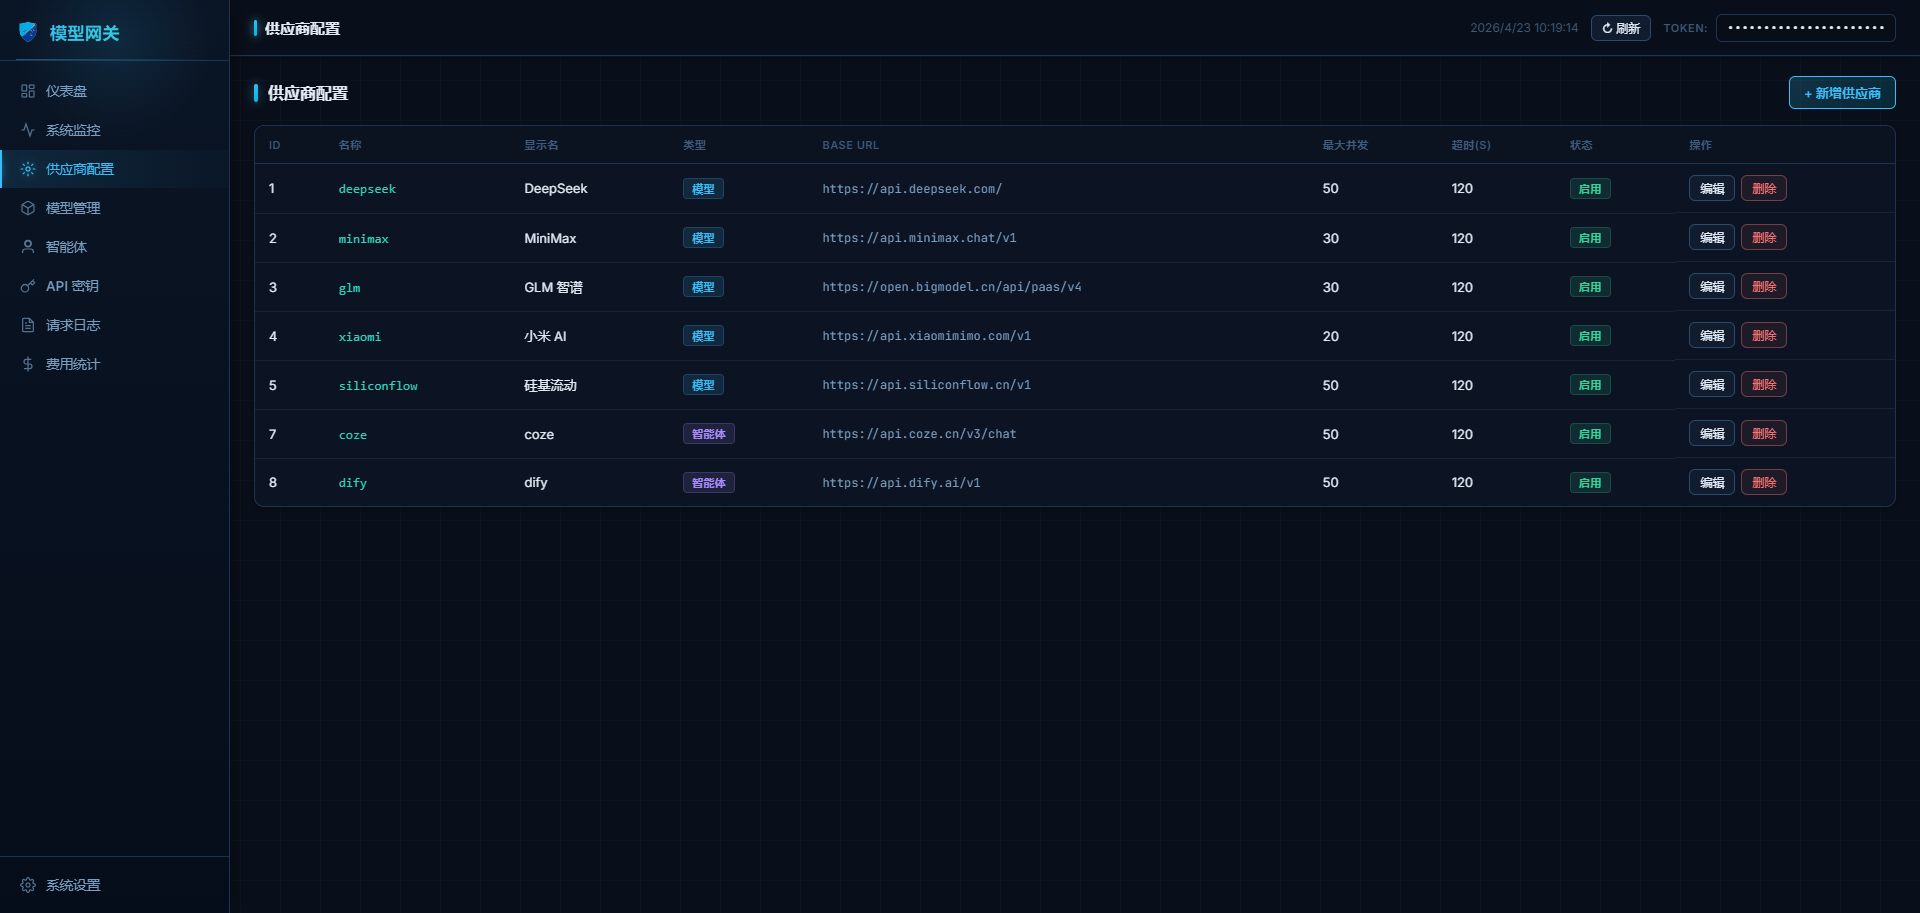The image size is (1920, 913).
Task: Click 删除 for the coze provider
Action: [1763, 434]
